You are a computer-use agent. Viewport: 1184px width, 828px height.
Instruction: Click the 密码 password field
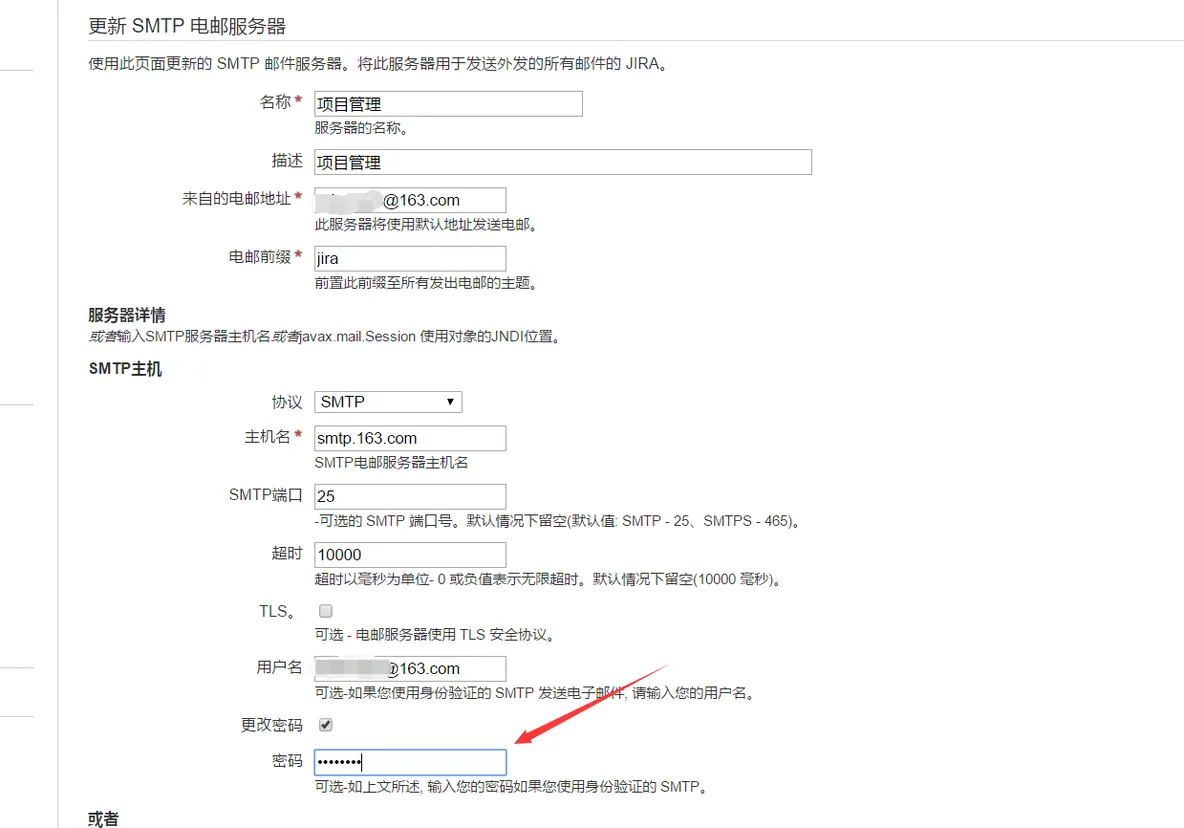(x=410, y=762)
